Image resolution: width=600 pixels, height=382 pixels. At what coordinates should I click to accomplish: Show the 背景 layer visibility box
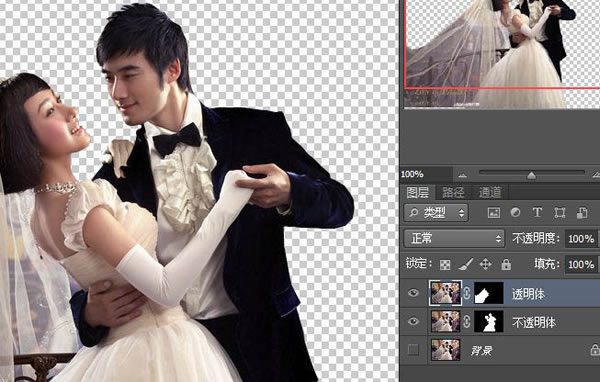(413, 350)
